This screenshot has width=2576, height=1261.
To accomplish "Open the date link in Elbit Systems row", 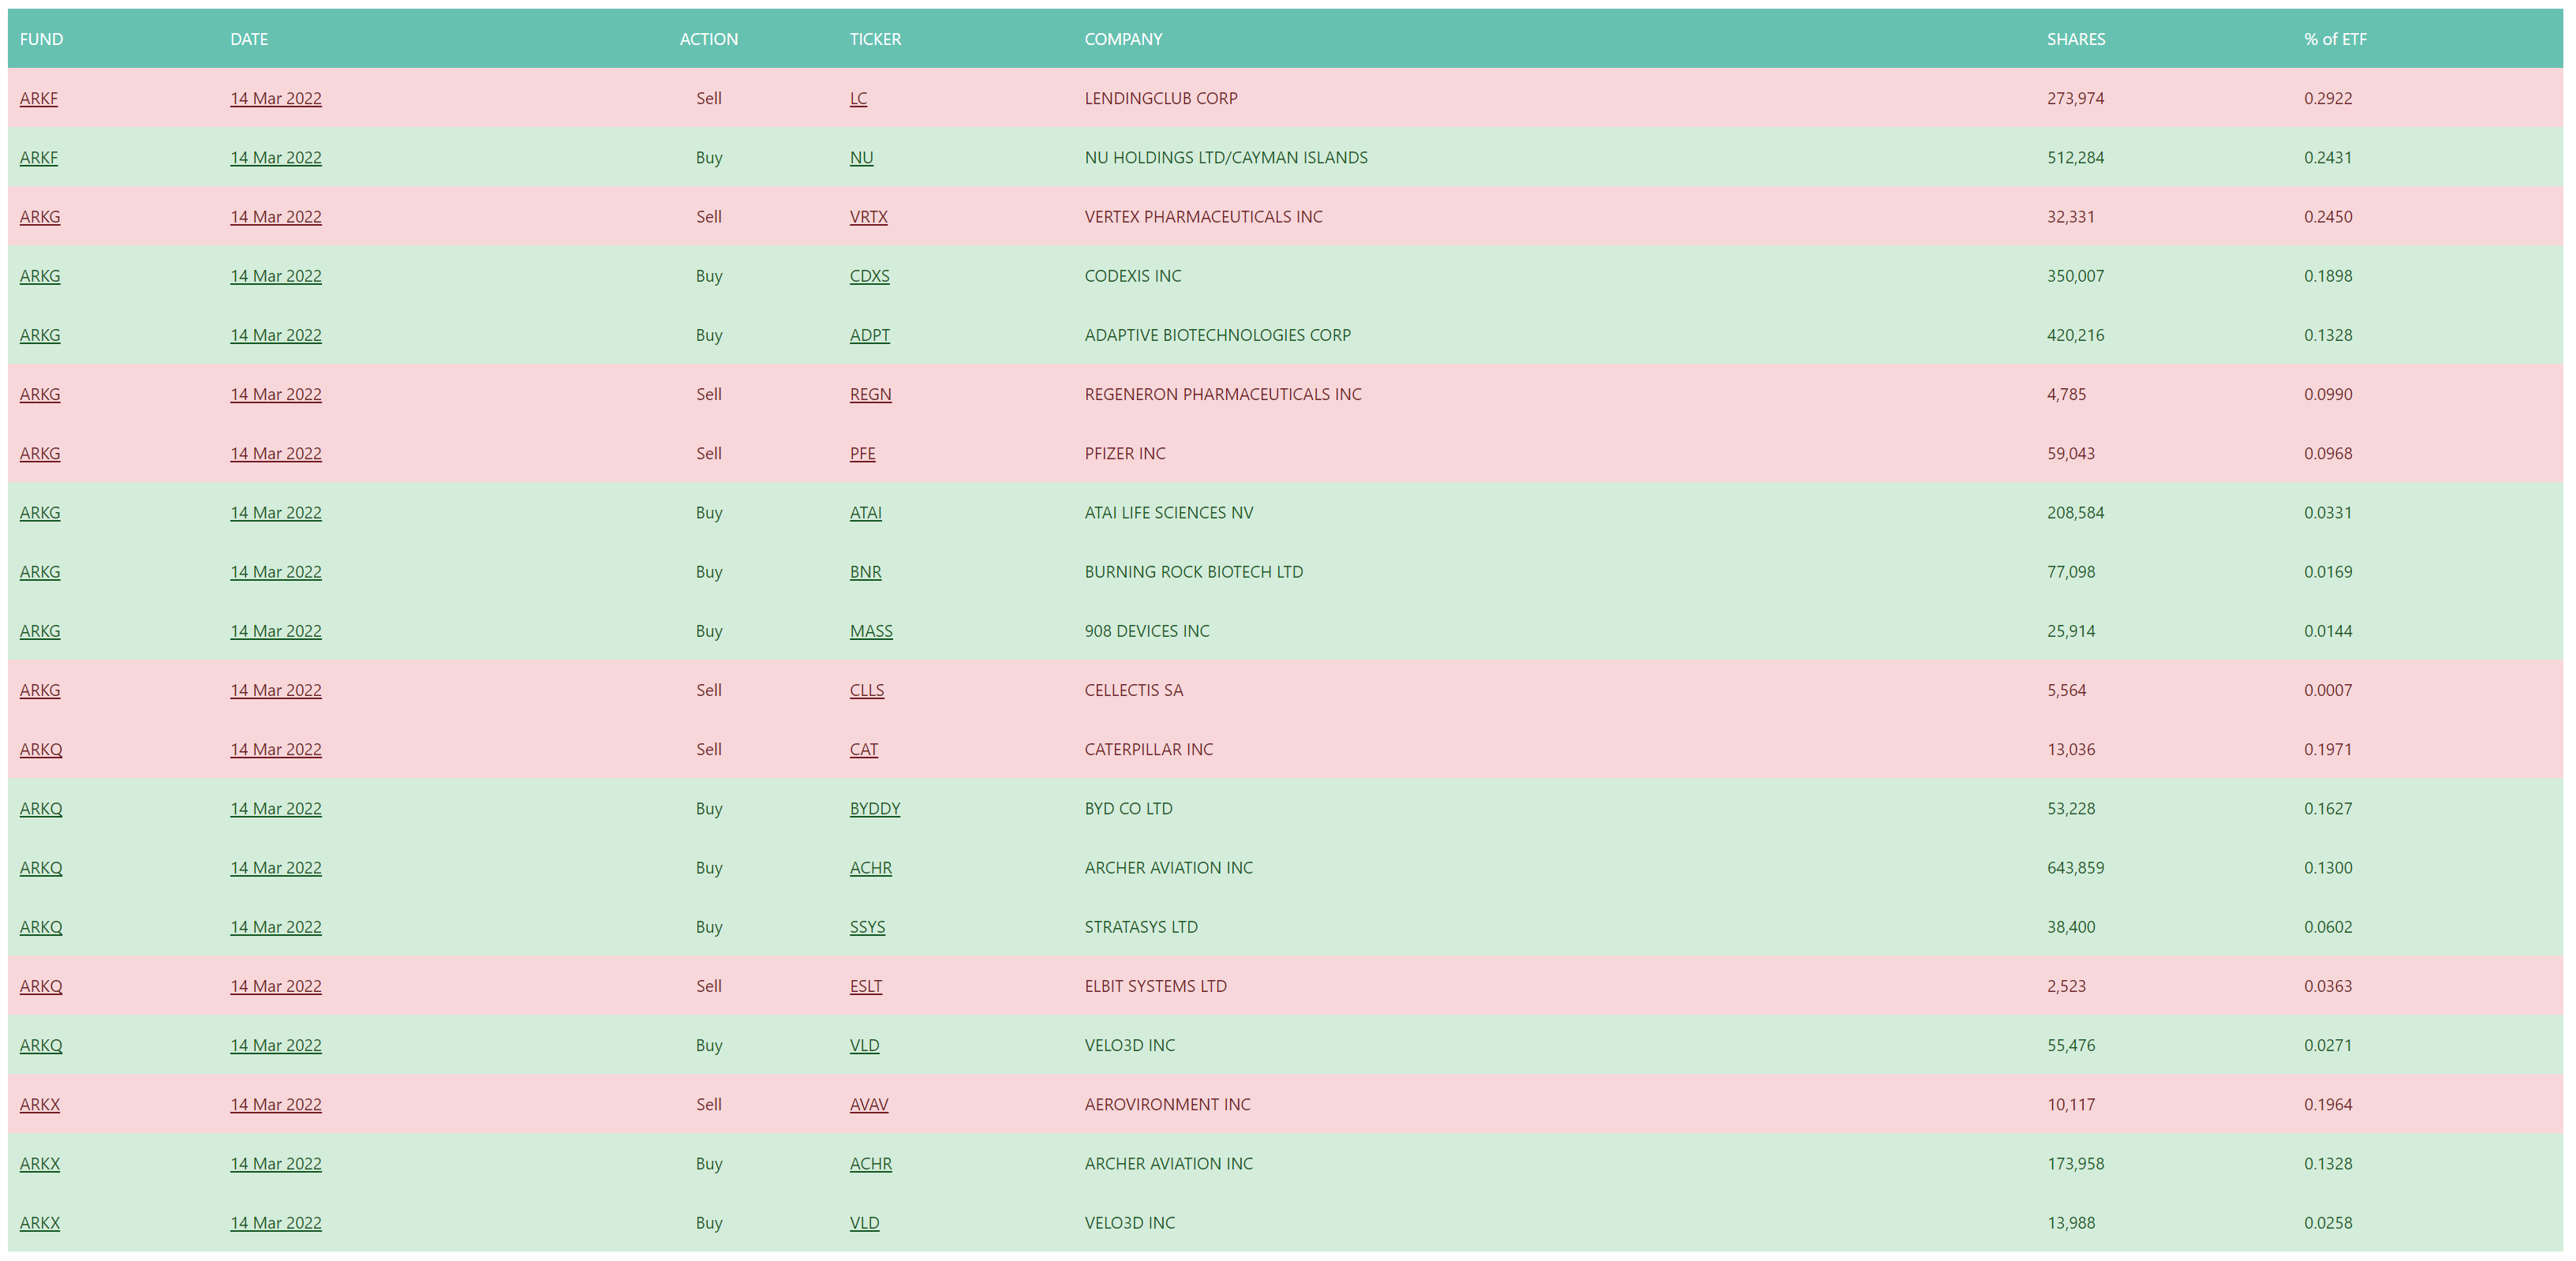I will (x=276, y=986).
